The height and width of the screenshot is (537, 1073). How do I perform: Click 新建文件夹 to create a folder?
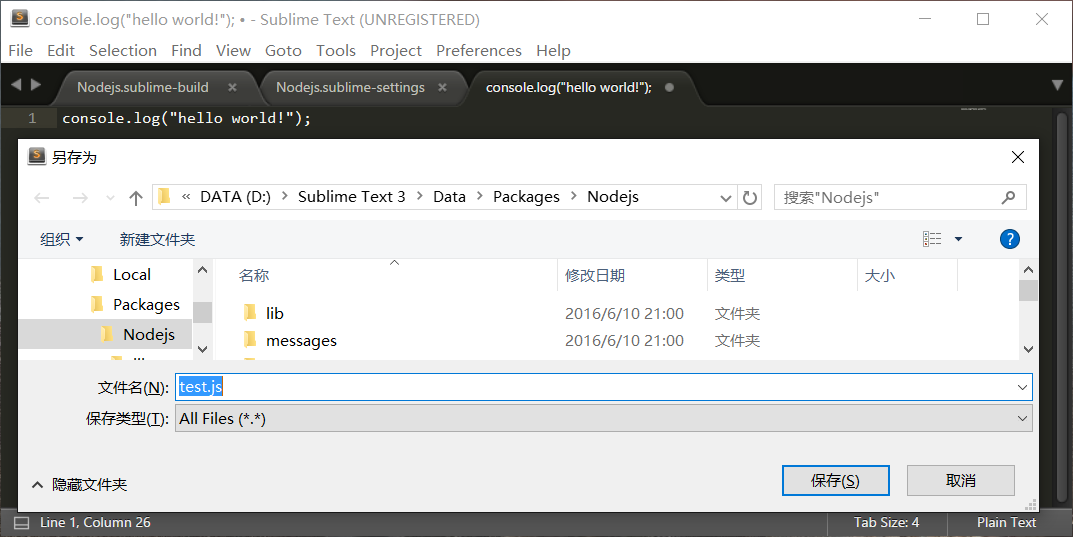point(157,239)
